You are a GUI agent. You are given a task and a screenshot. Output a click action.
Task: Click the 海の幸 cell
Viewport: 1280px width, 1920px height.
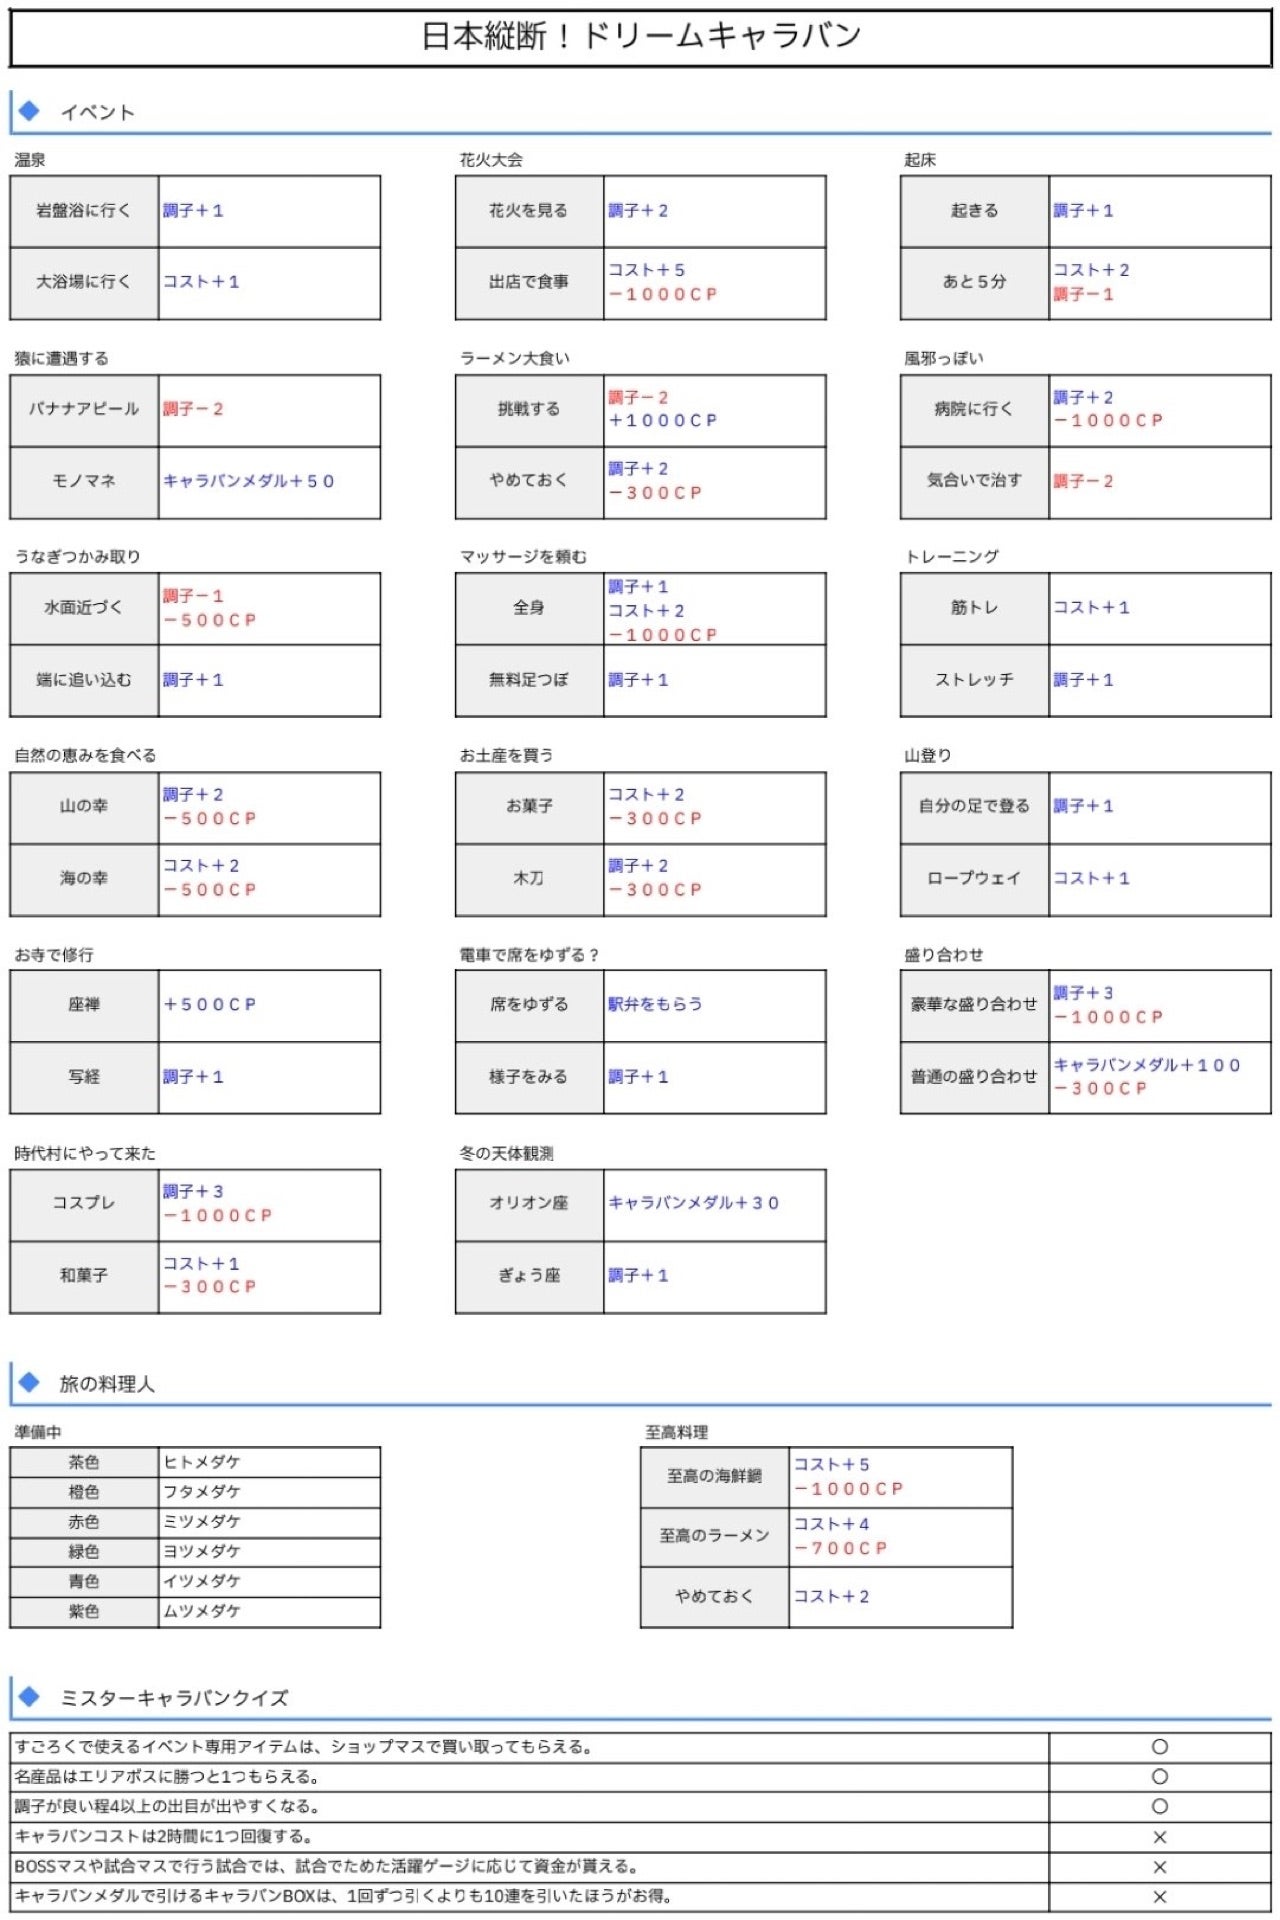pos(84,879)
